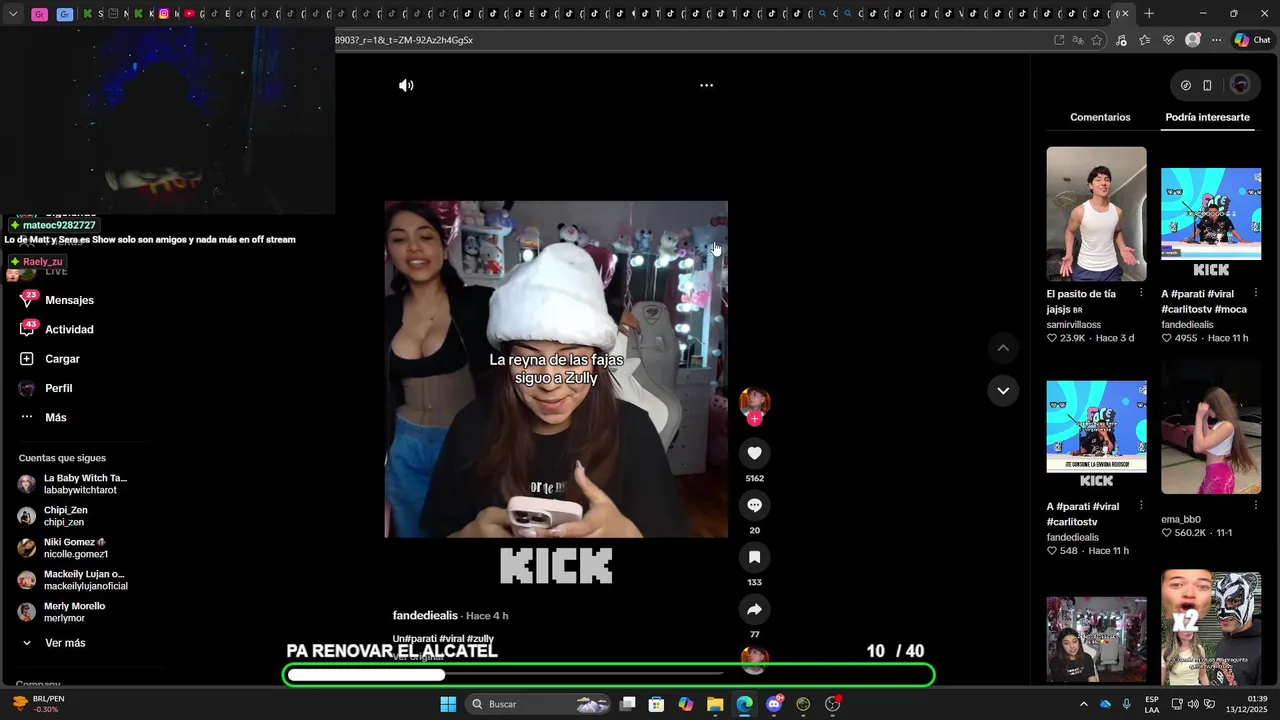Open Copilot from the taskbar
This screenshot has width=1280, height=720.
tap(685, 704)
